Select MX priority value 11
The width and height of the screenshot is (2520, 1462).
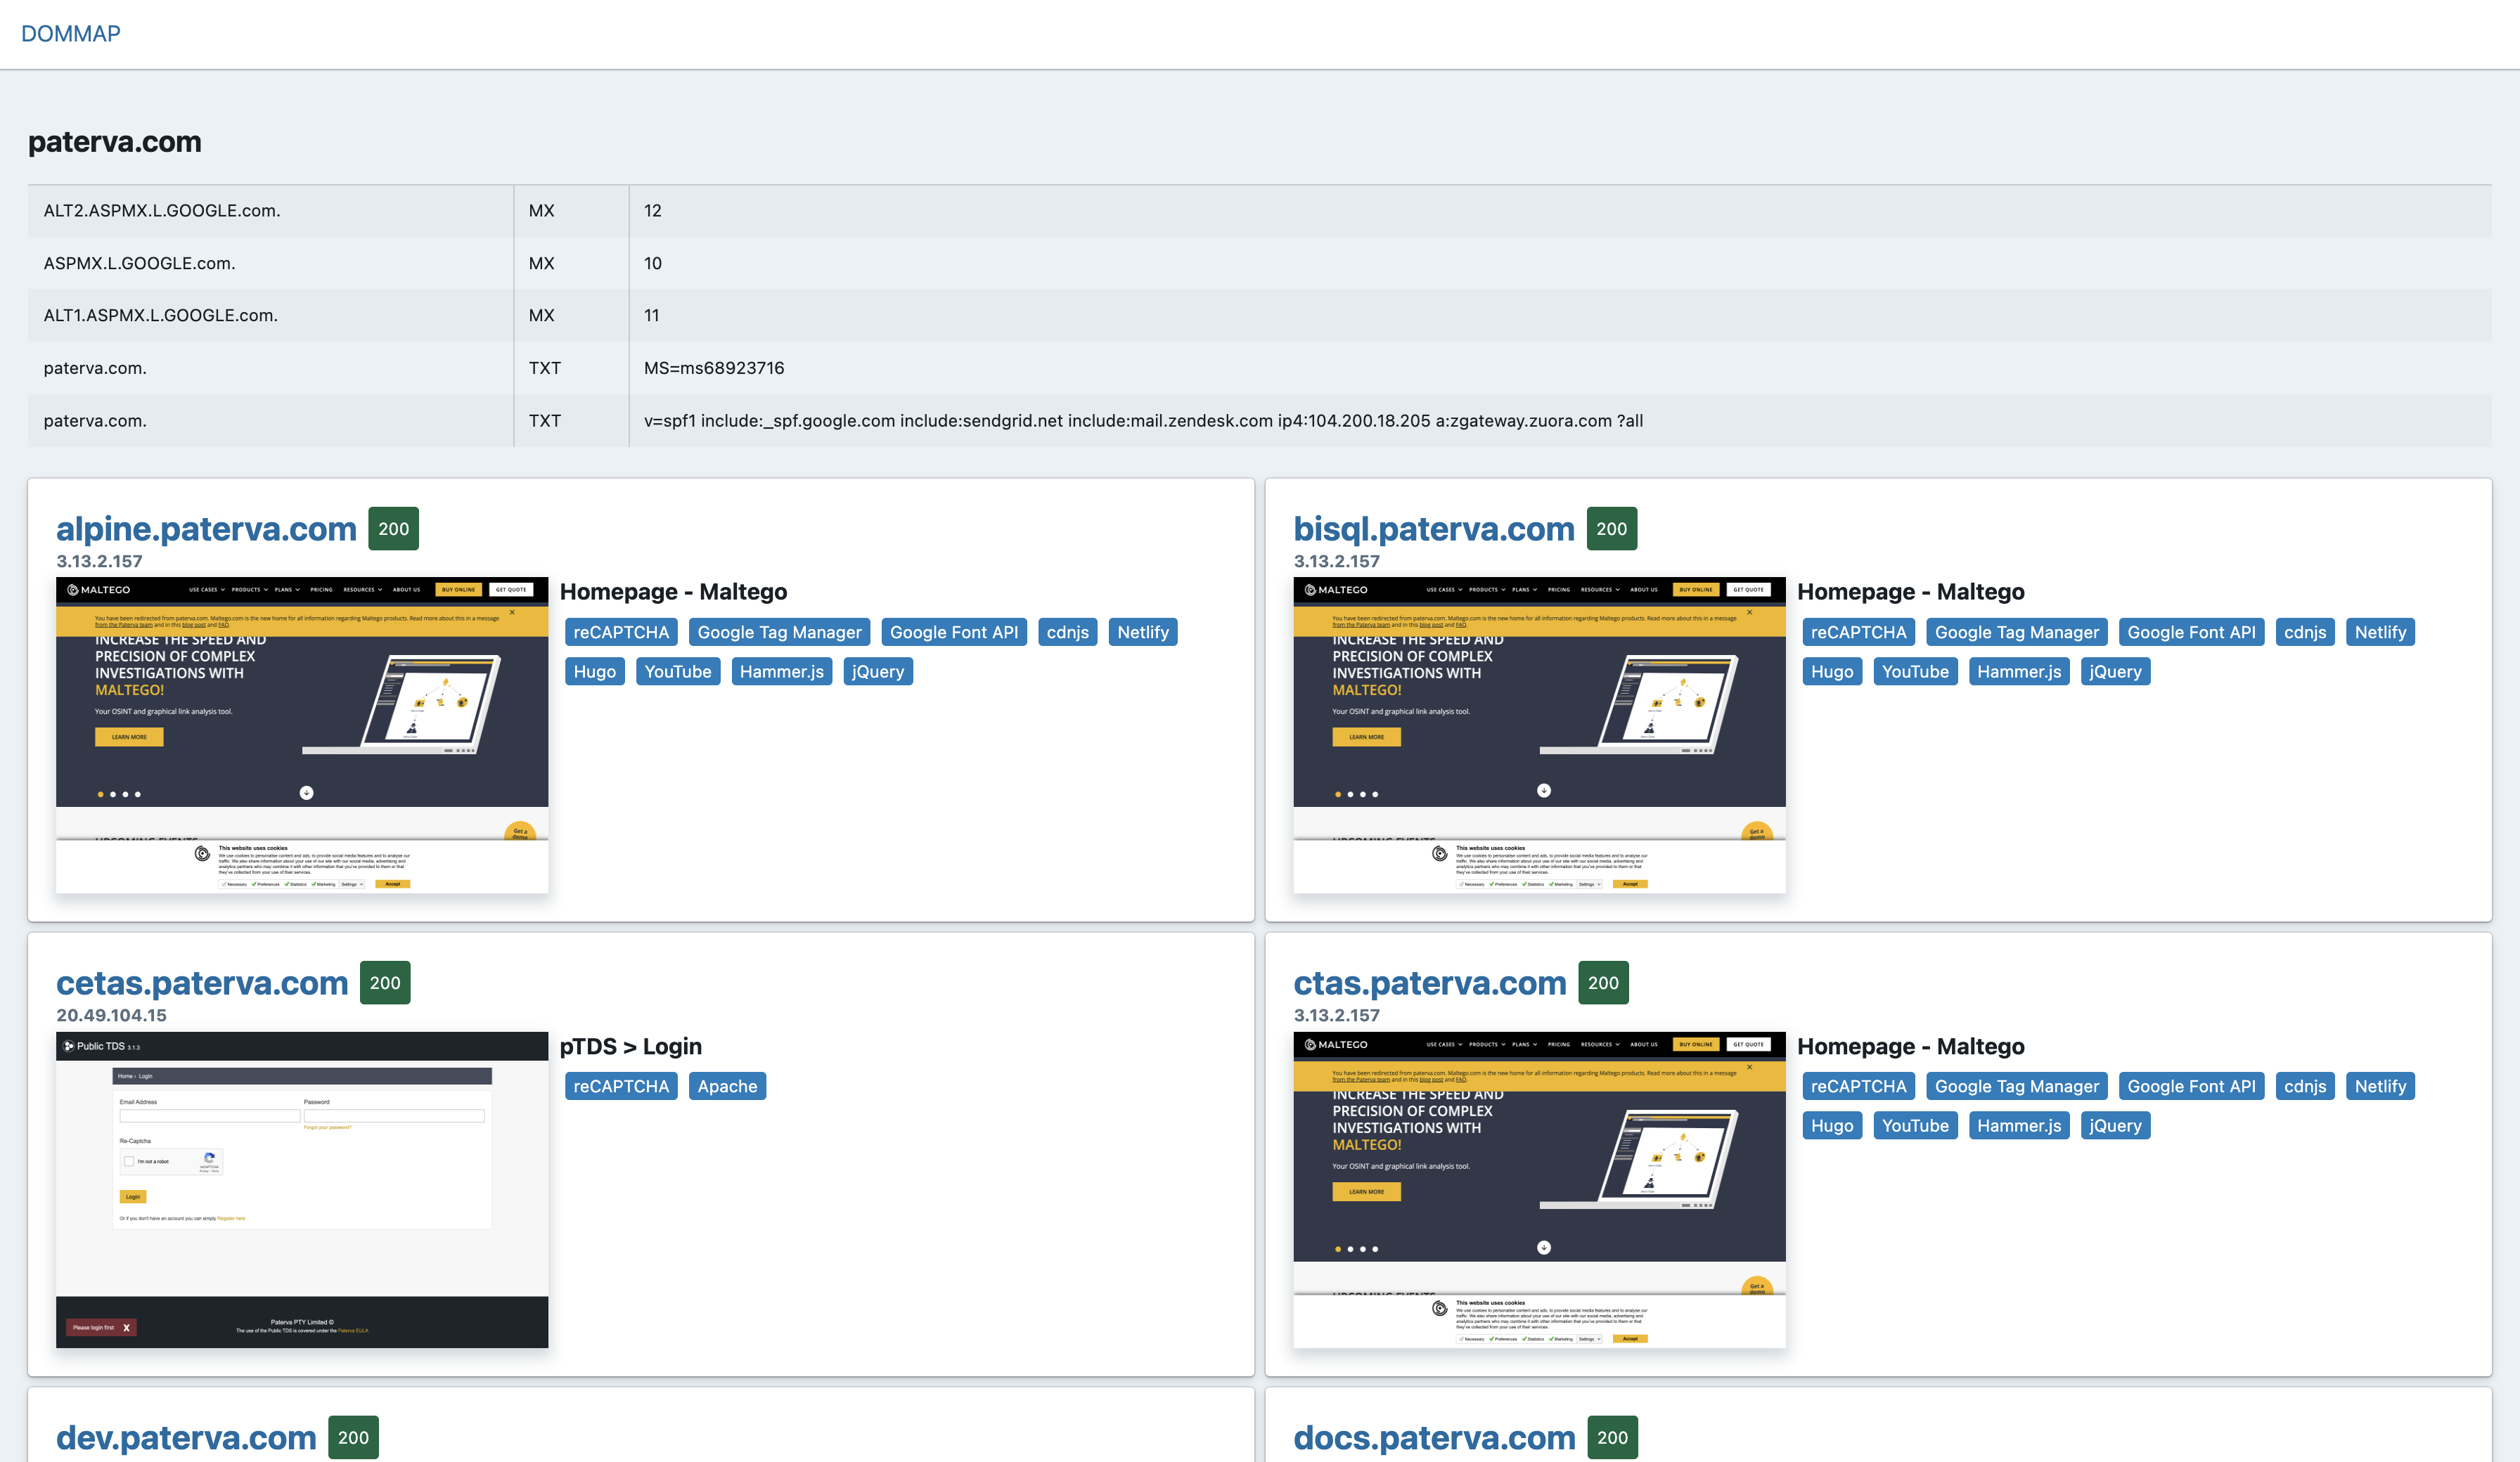point(652,315)
